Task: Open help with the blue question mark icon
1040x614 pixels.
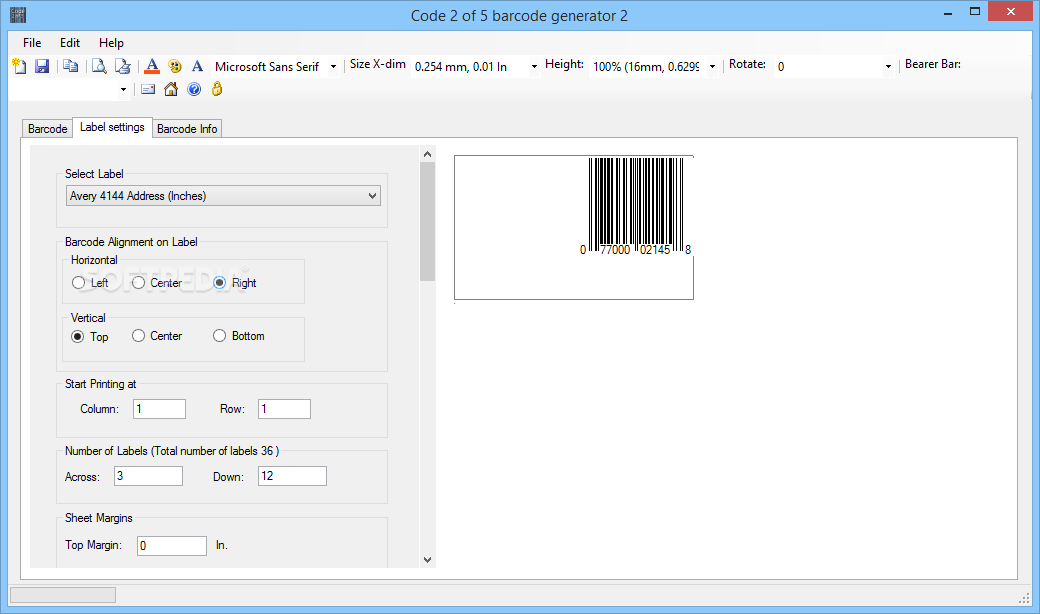Action: (194, 89)
